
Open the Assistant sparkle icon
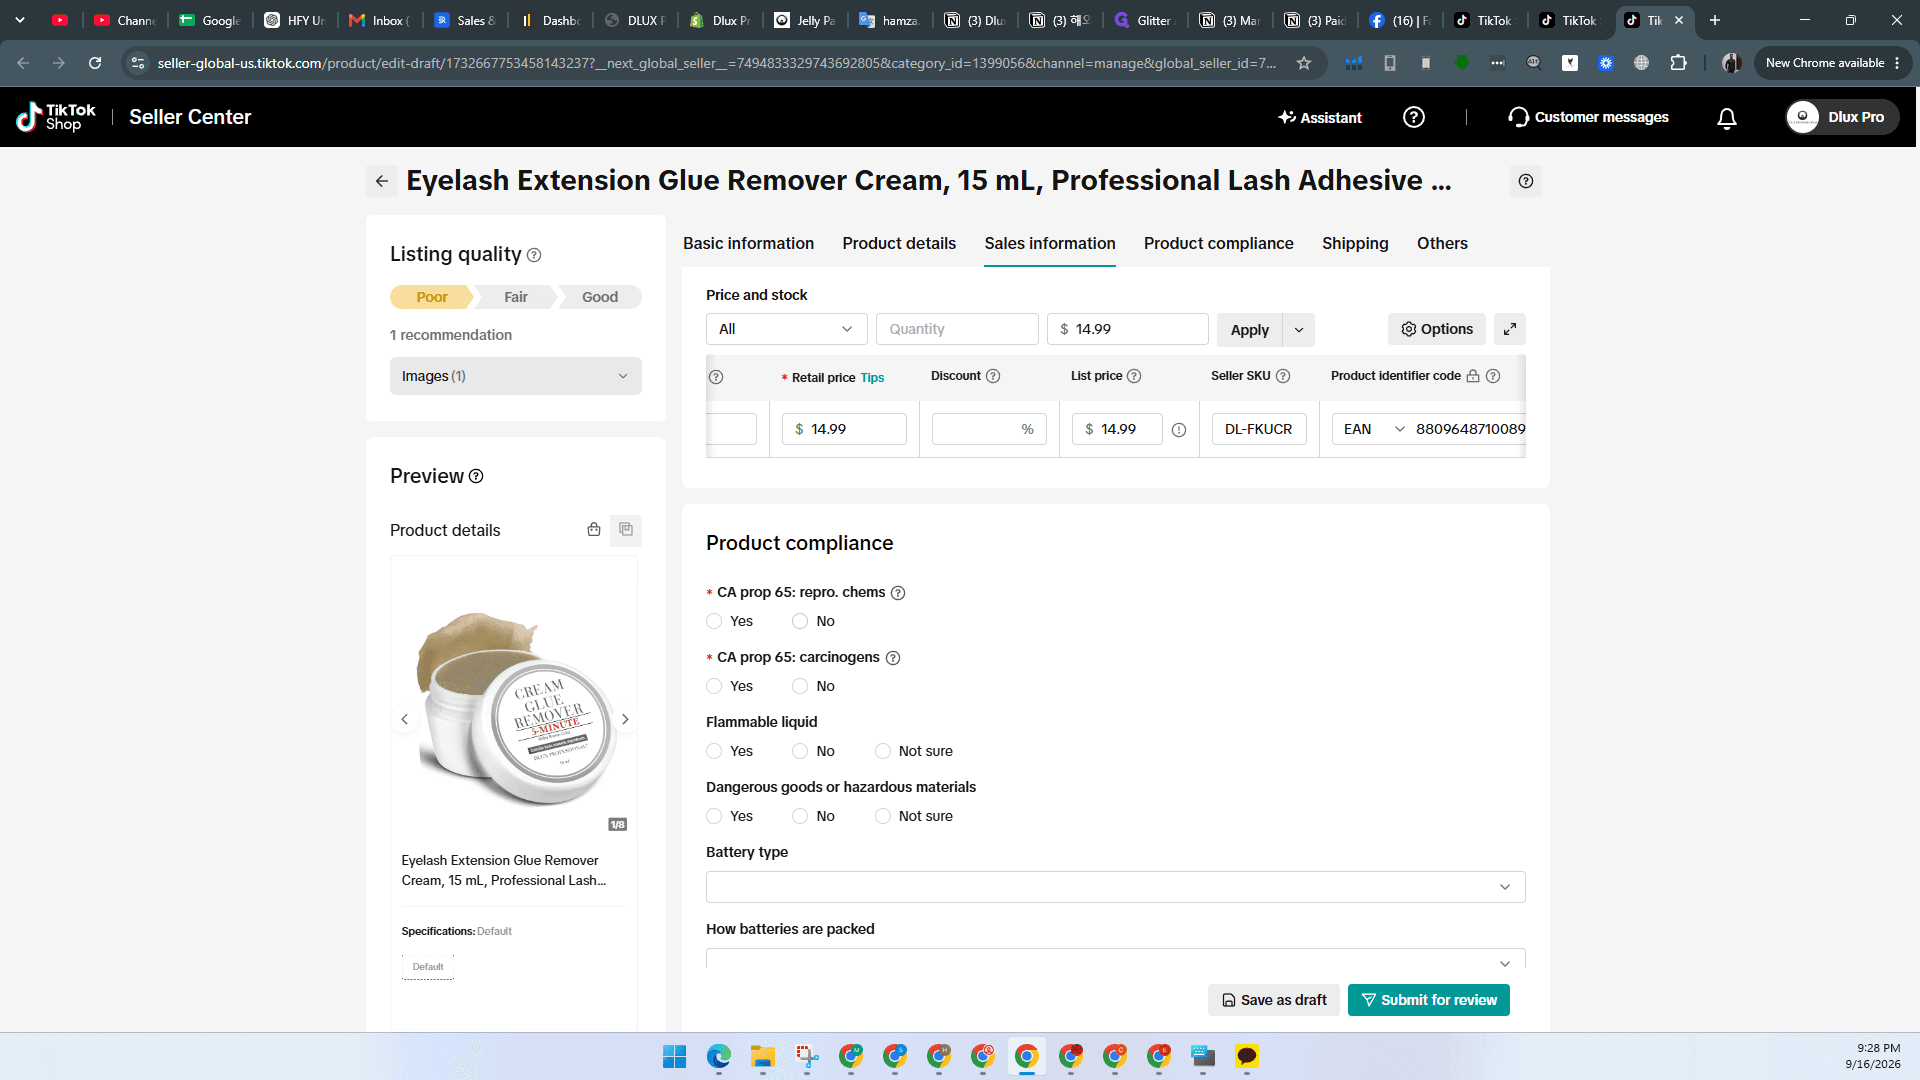tap(1287, 117)
